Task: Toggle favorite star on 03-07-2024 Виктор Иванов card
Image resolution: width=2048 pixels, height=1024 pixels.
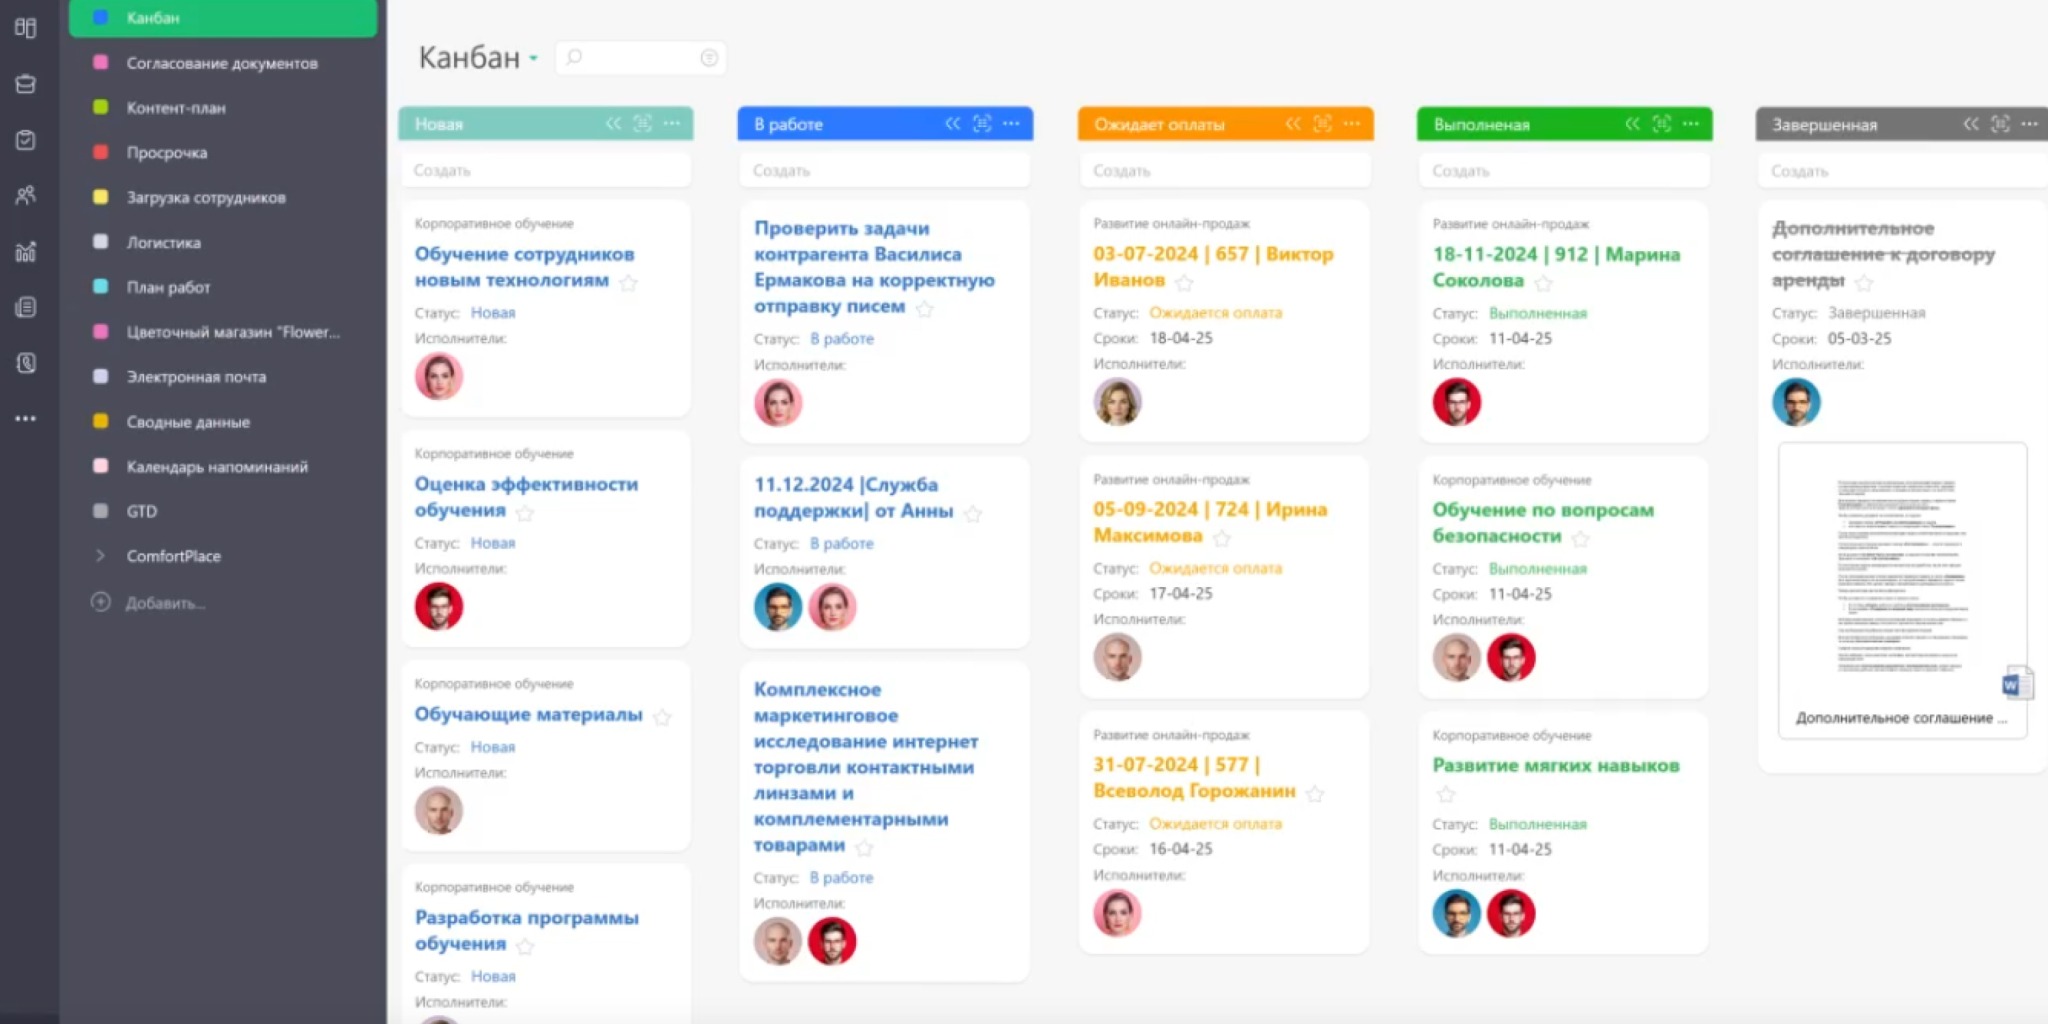Action: tap(1184, 283)
